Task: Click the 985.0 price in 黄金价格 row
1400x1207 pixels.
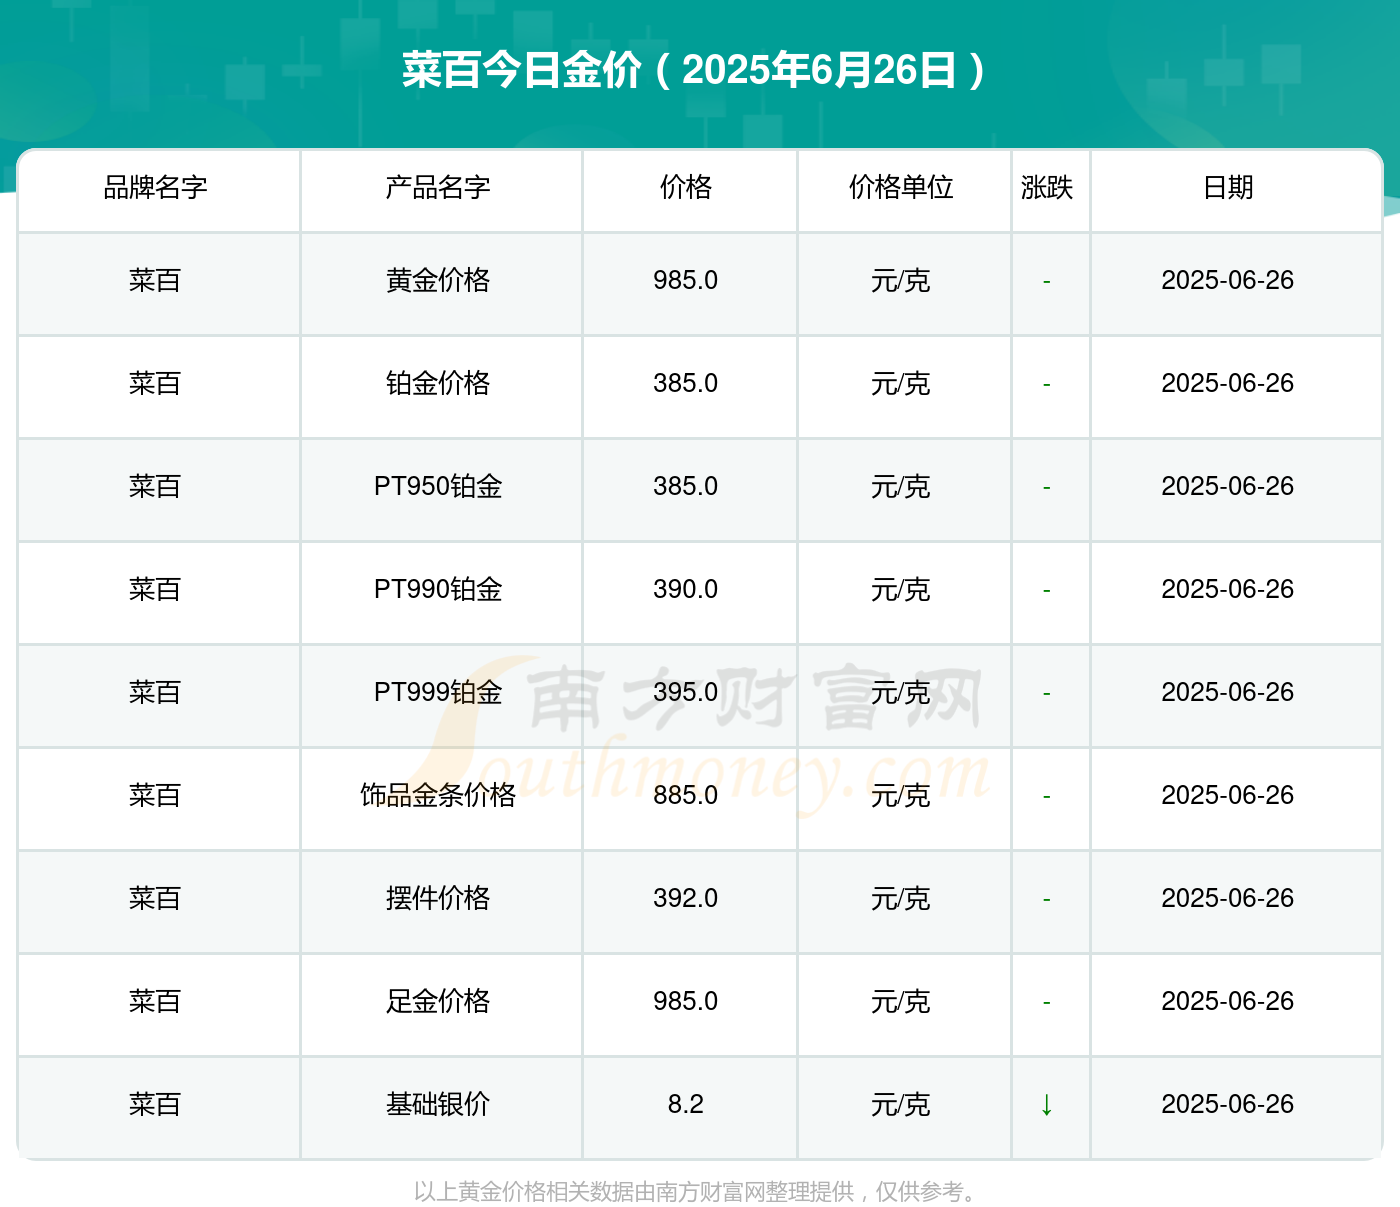Action: tap(686, 280)
